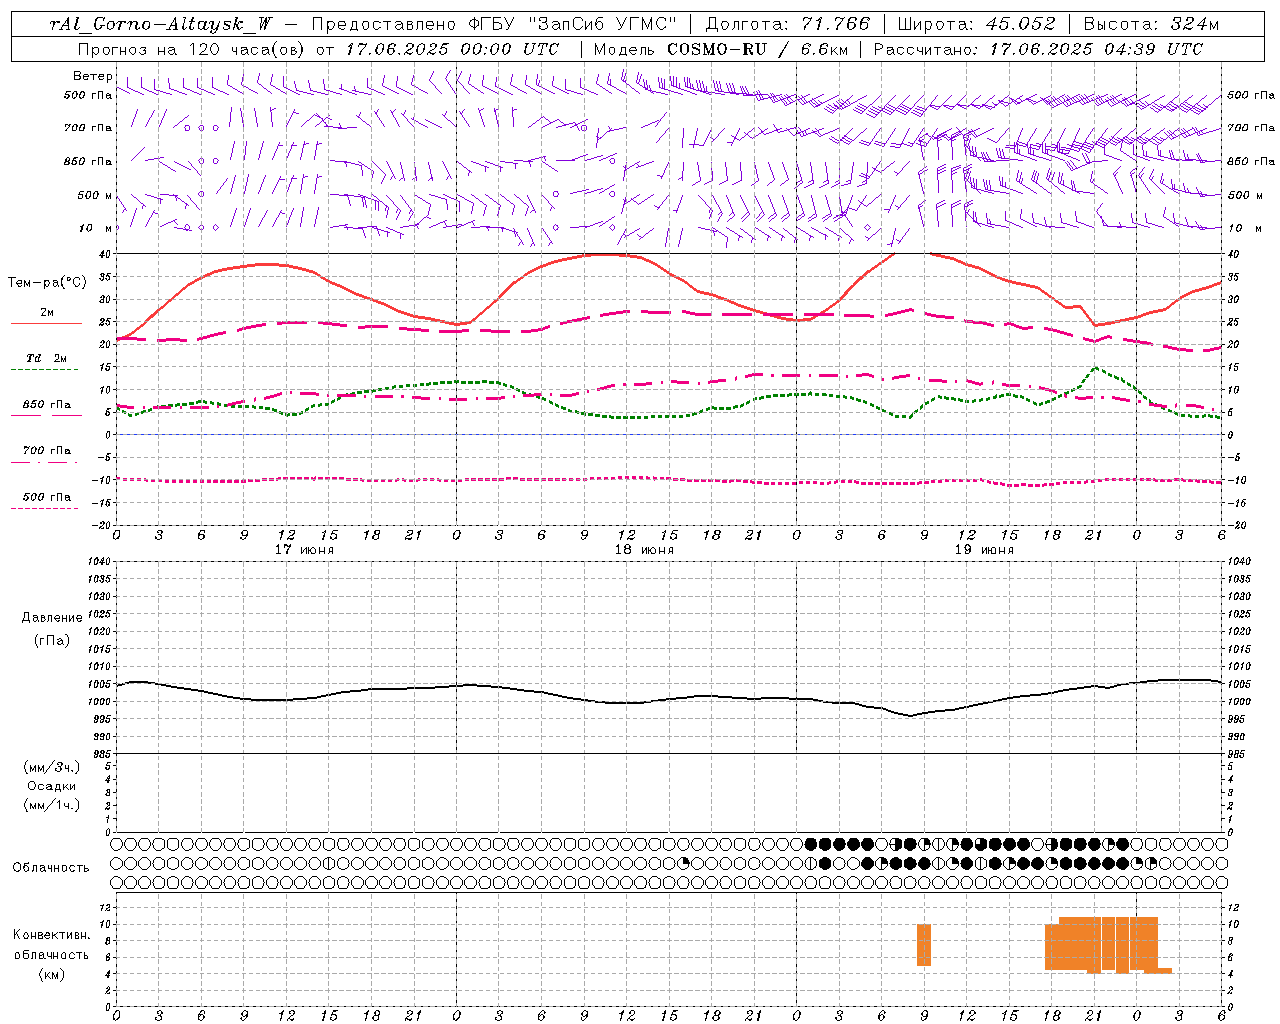Select the Высота: 324м value
This screenshot has height=1024, width=1280.
point(1150,23)
